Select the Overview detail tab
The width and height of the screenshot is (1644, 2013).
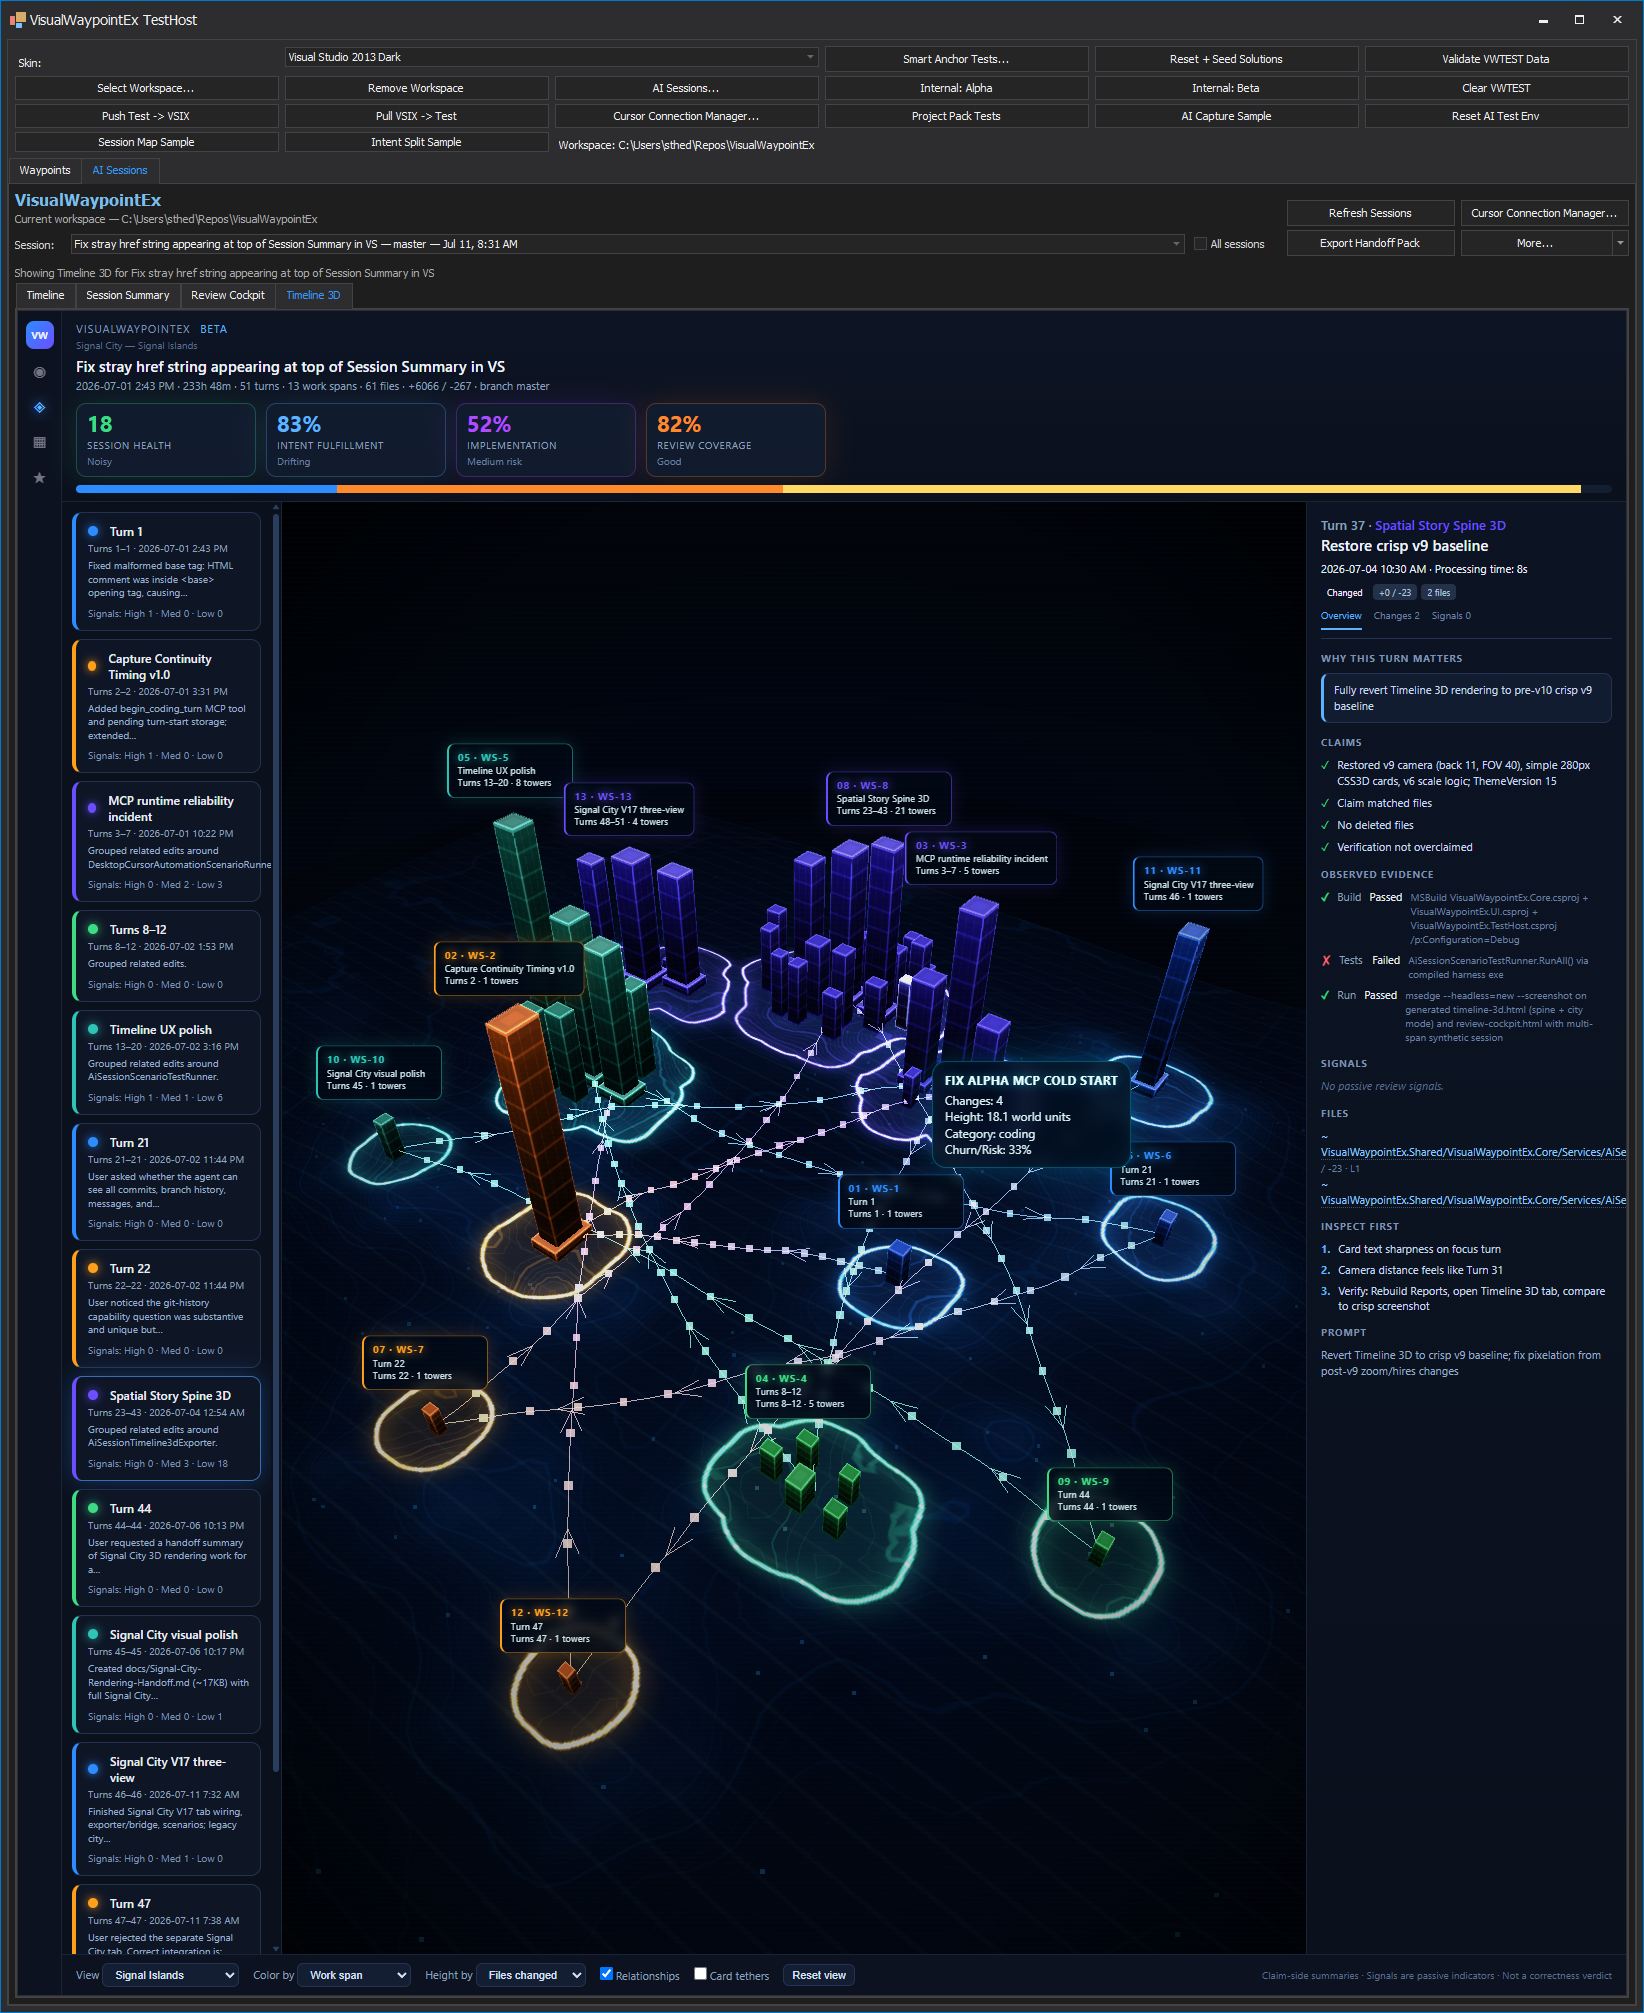click(x=1341, y=616)
